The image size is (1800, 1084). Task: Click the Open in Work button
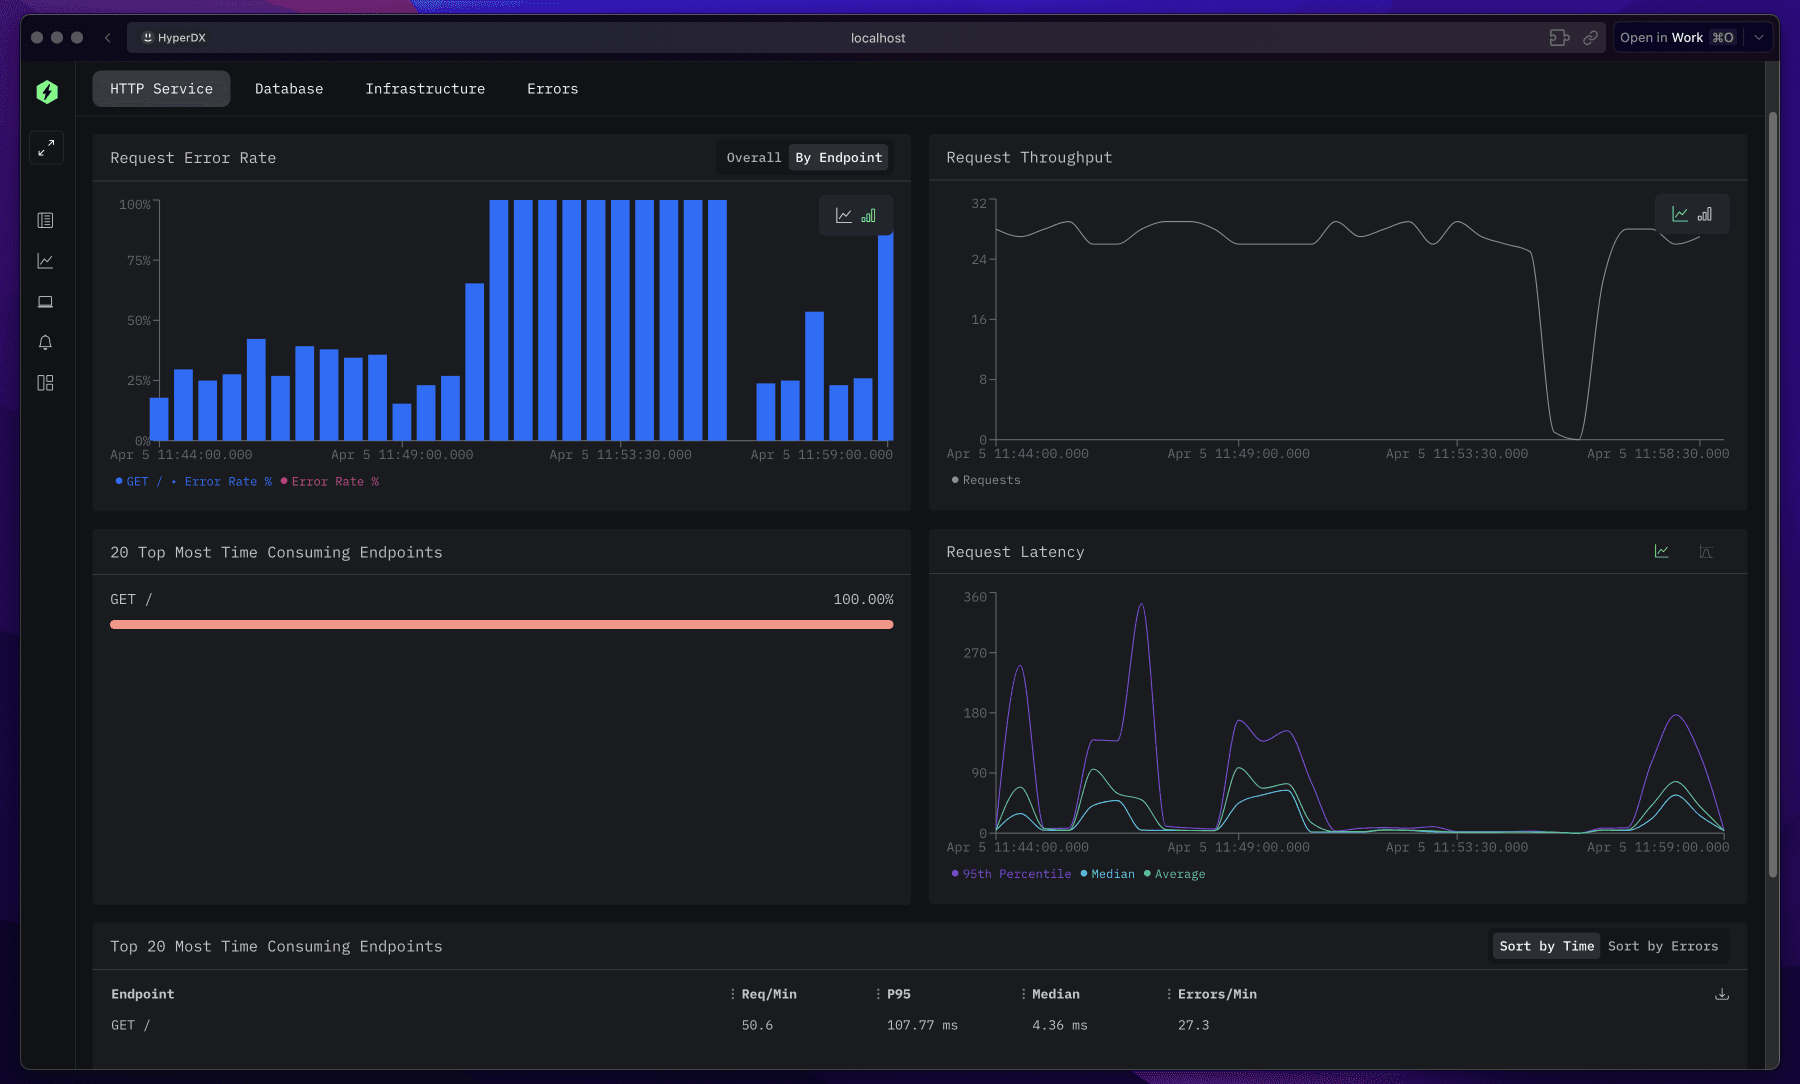click(1677, 38)
